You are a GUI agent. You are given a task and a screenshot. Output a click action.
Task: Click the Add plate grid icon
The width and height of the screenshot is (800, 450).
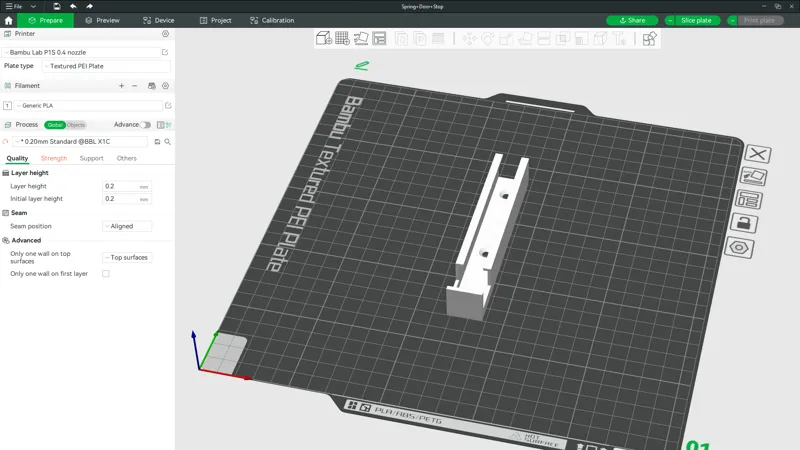pyautogui.click(x=342, y=38)
